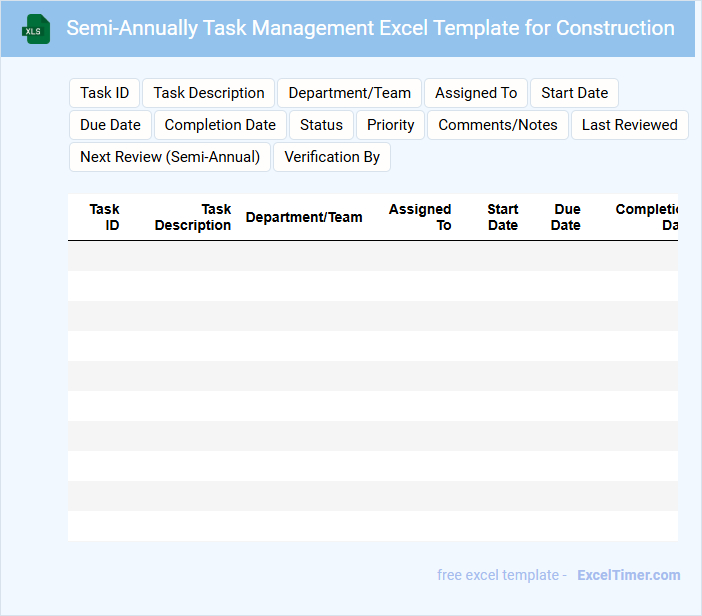Click the Department/Team tag
Screen dimensions: 702x616
[x=350, y=93]
